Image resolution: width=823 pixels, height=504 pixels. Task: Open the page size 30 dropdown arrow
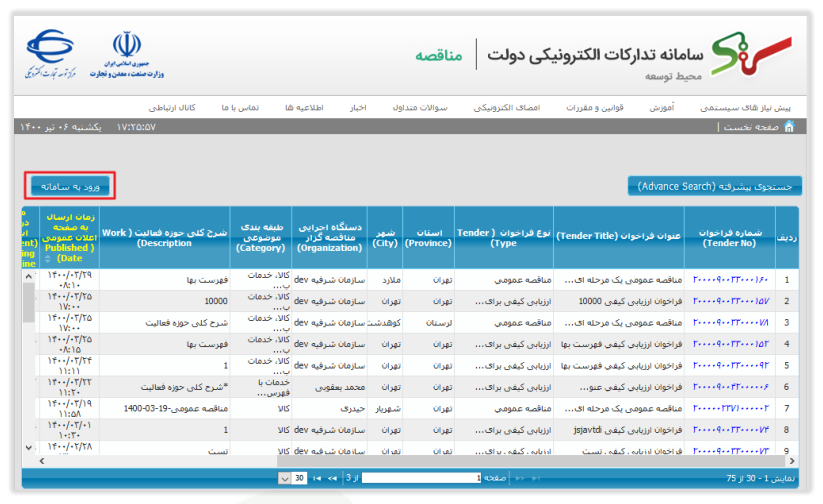(284, 478)
